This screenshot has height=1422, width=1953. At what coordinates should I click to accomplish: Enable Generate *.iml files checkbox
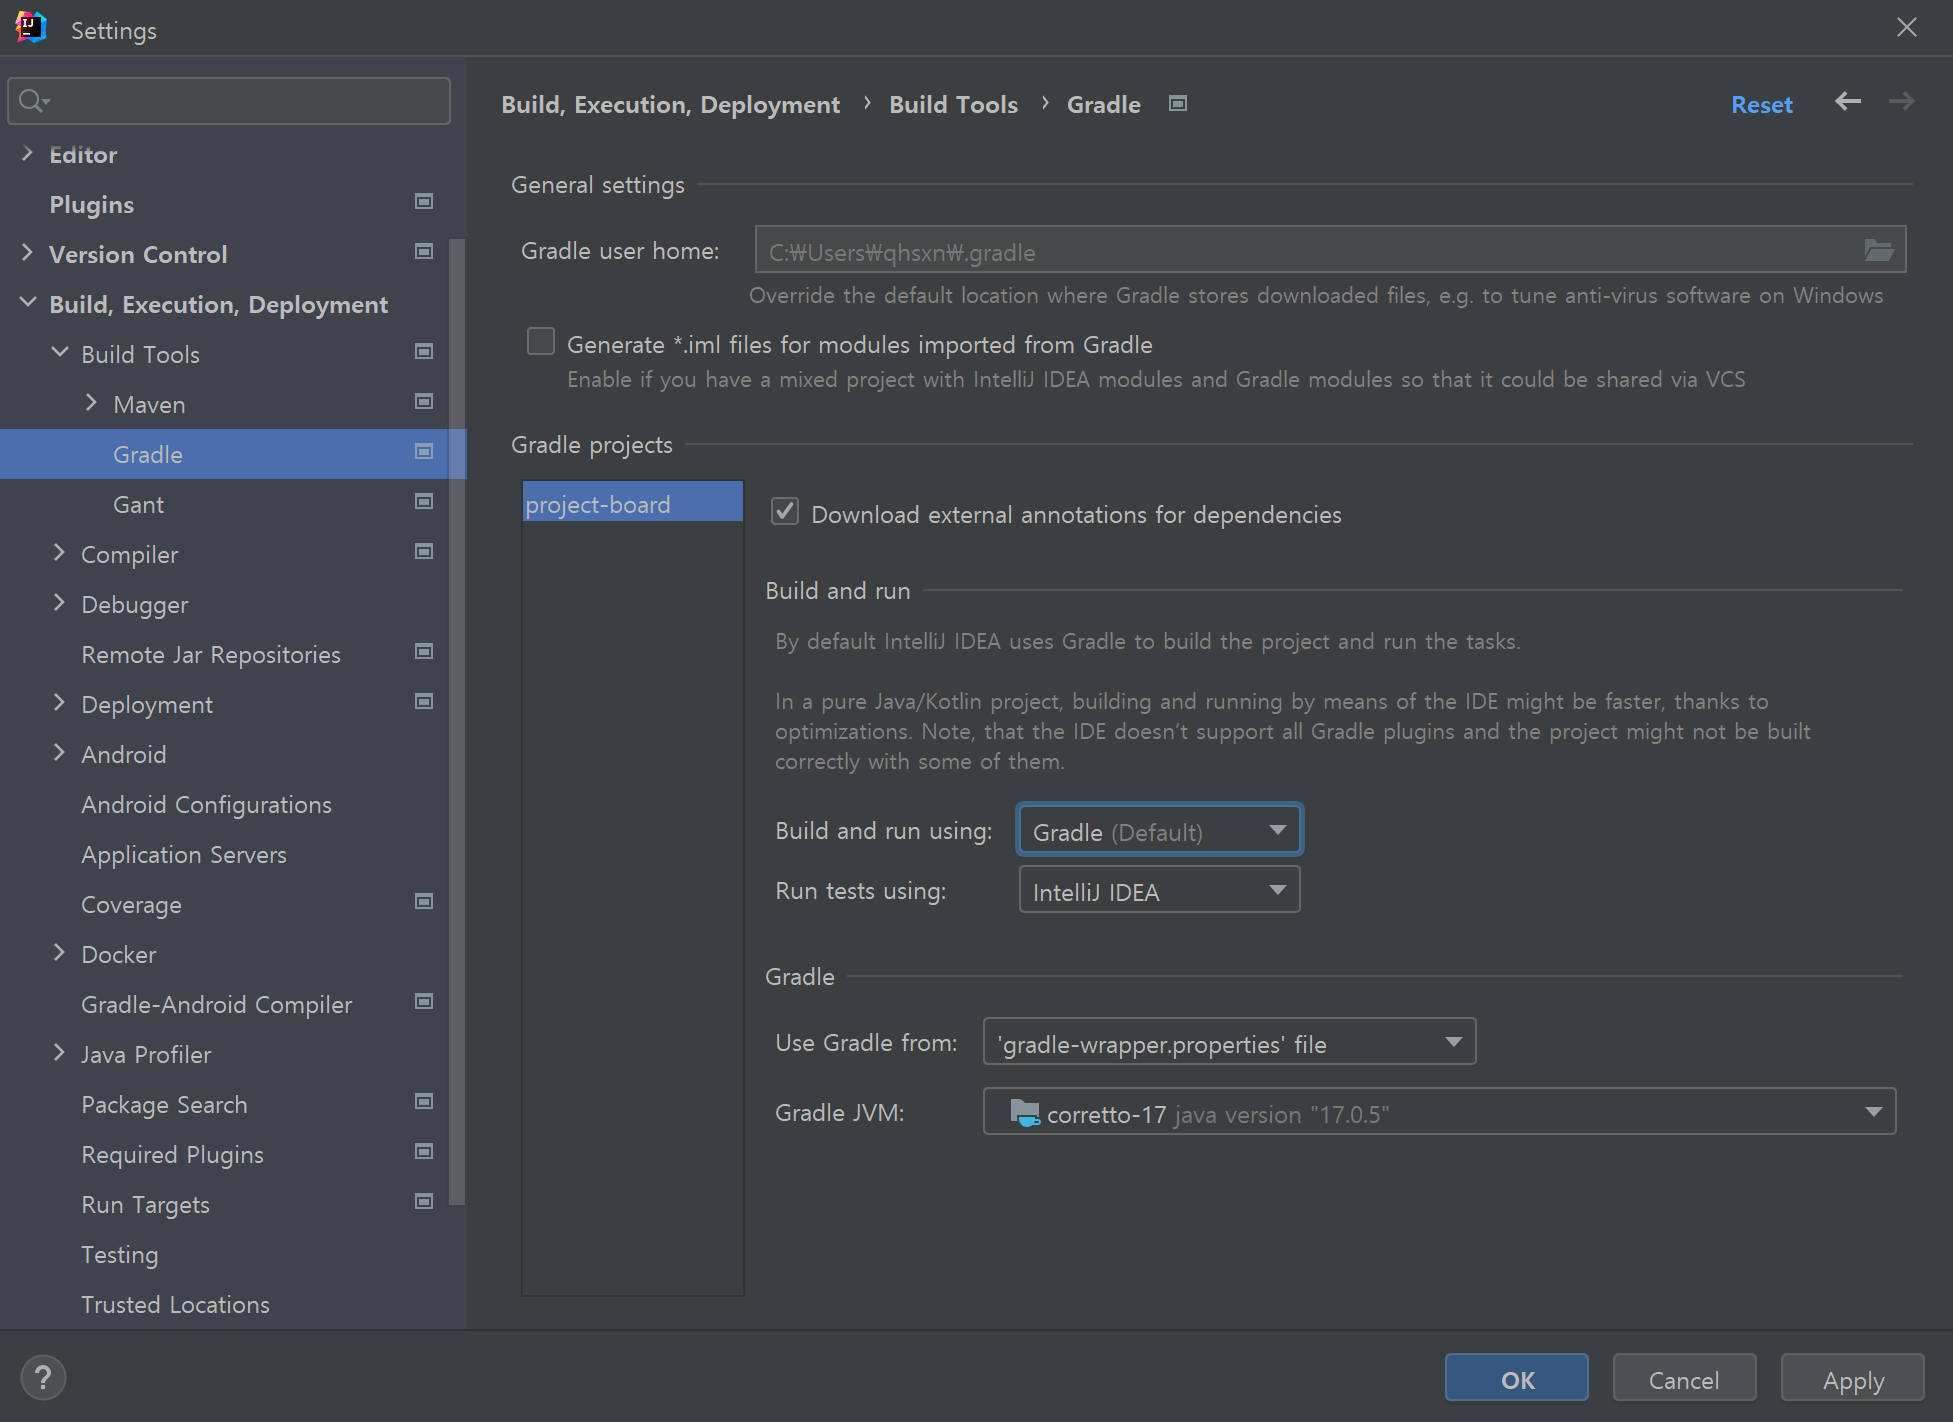click(x=541, y=342)
